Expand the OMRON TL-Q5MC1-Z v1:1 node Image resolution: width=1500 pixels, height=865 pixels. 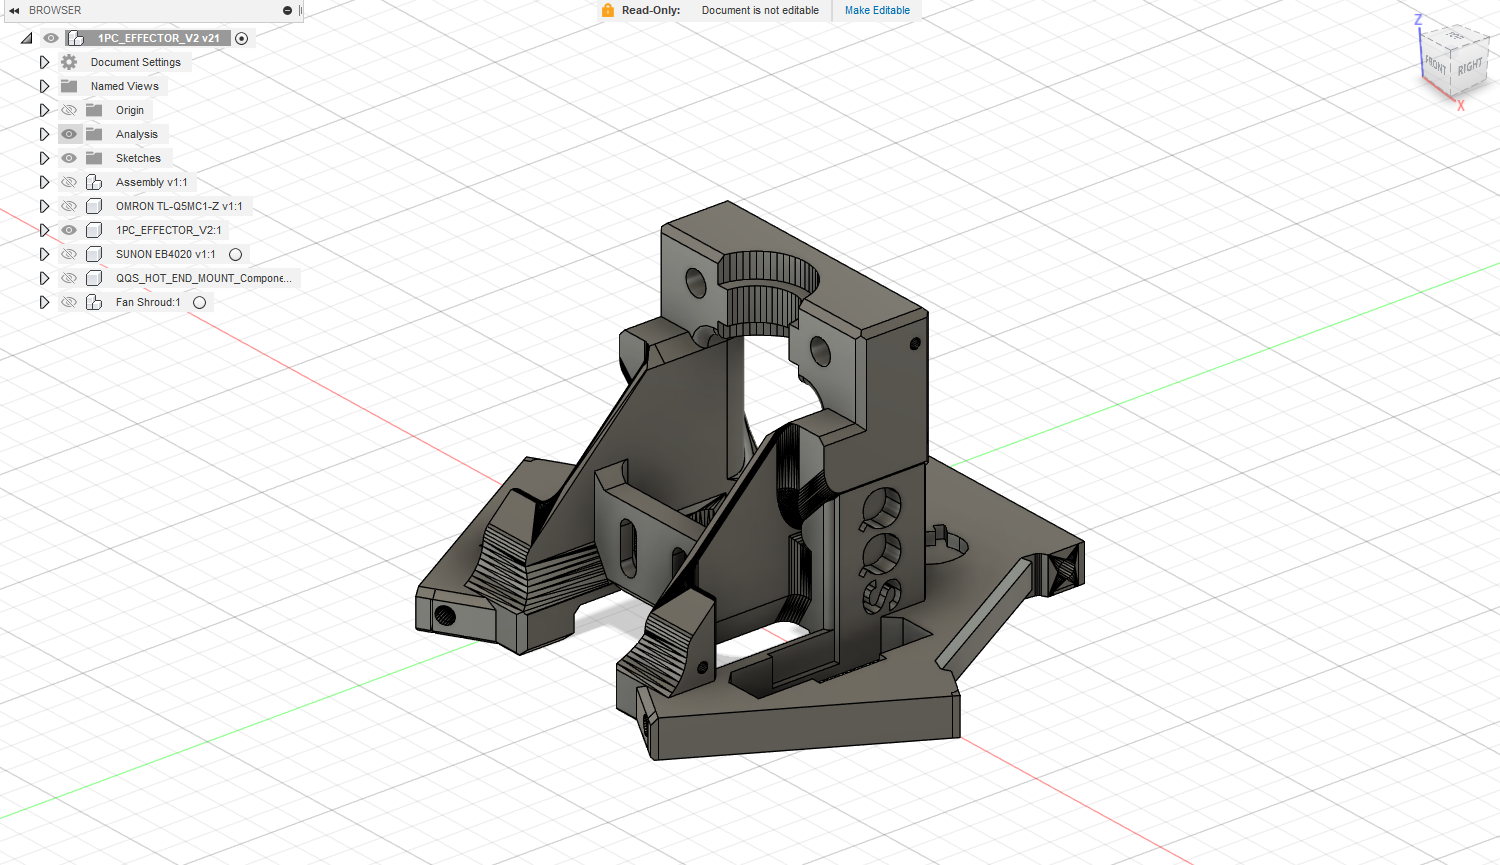pos(44,206)
